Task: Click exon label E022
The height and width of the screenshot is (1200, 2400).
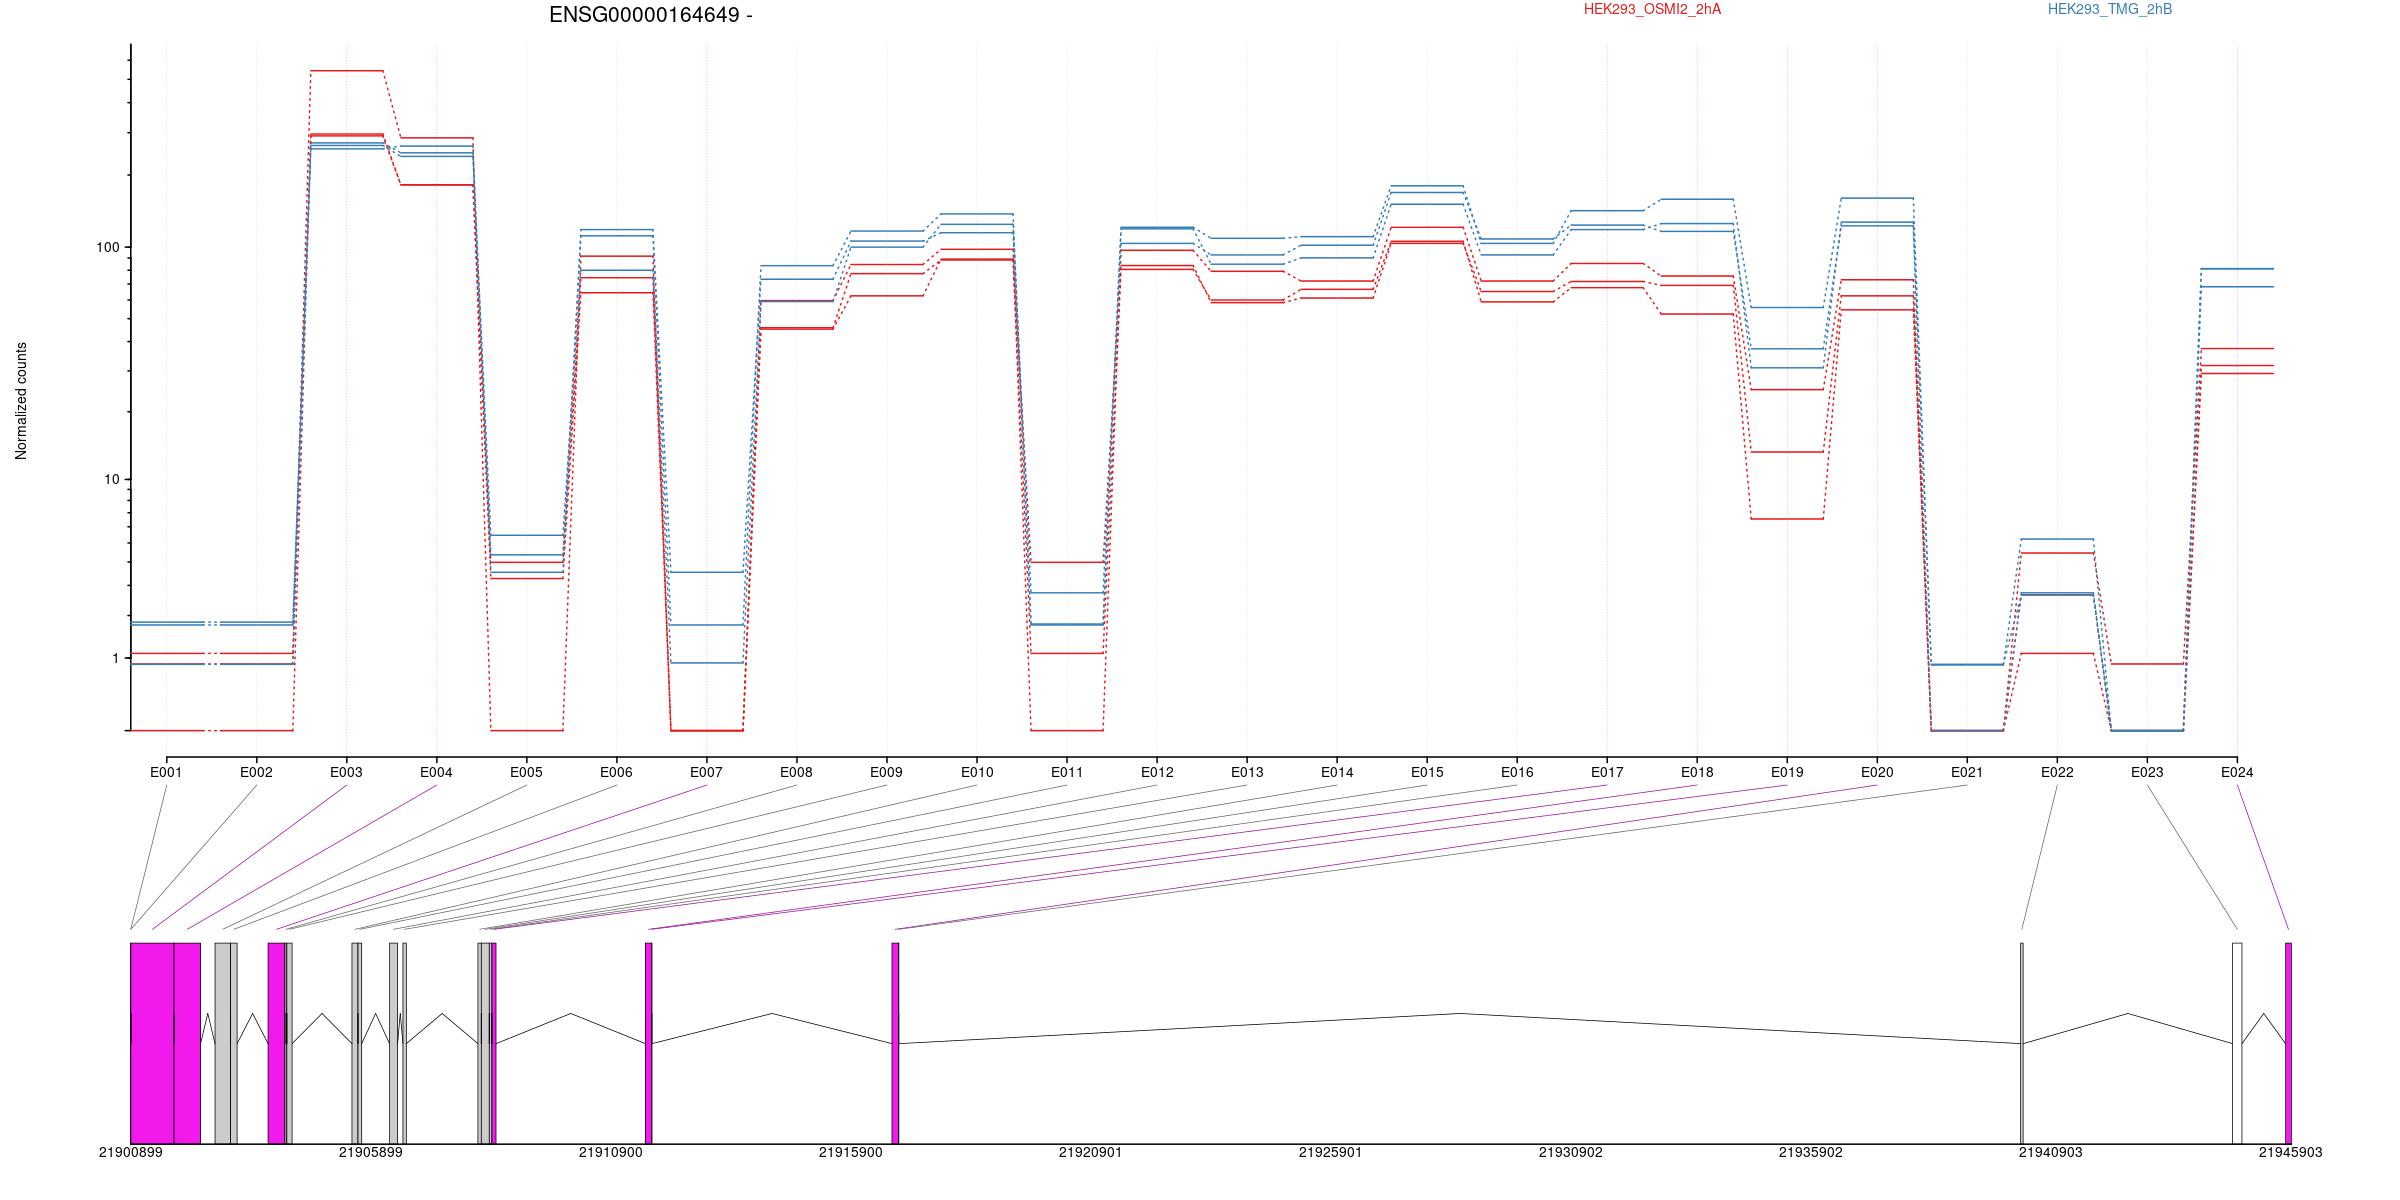Action: click(x=2057, y=772)
